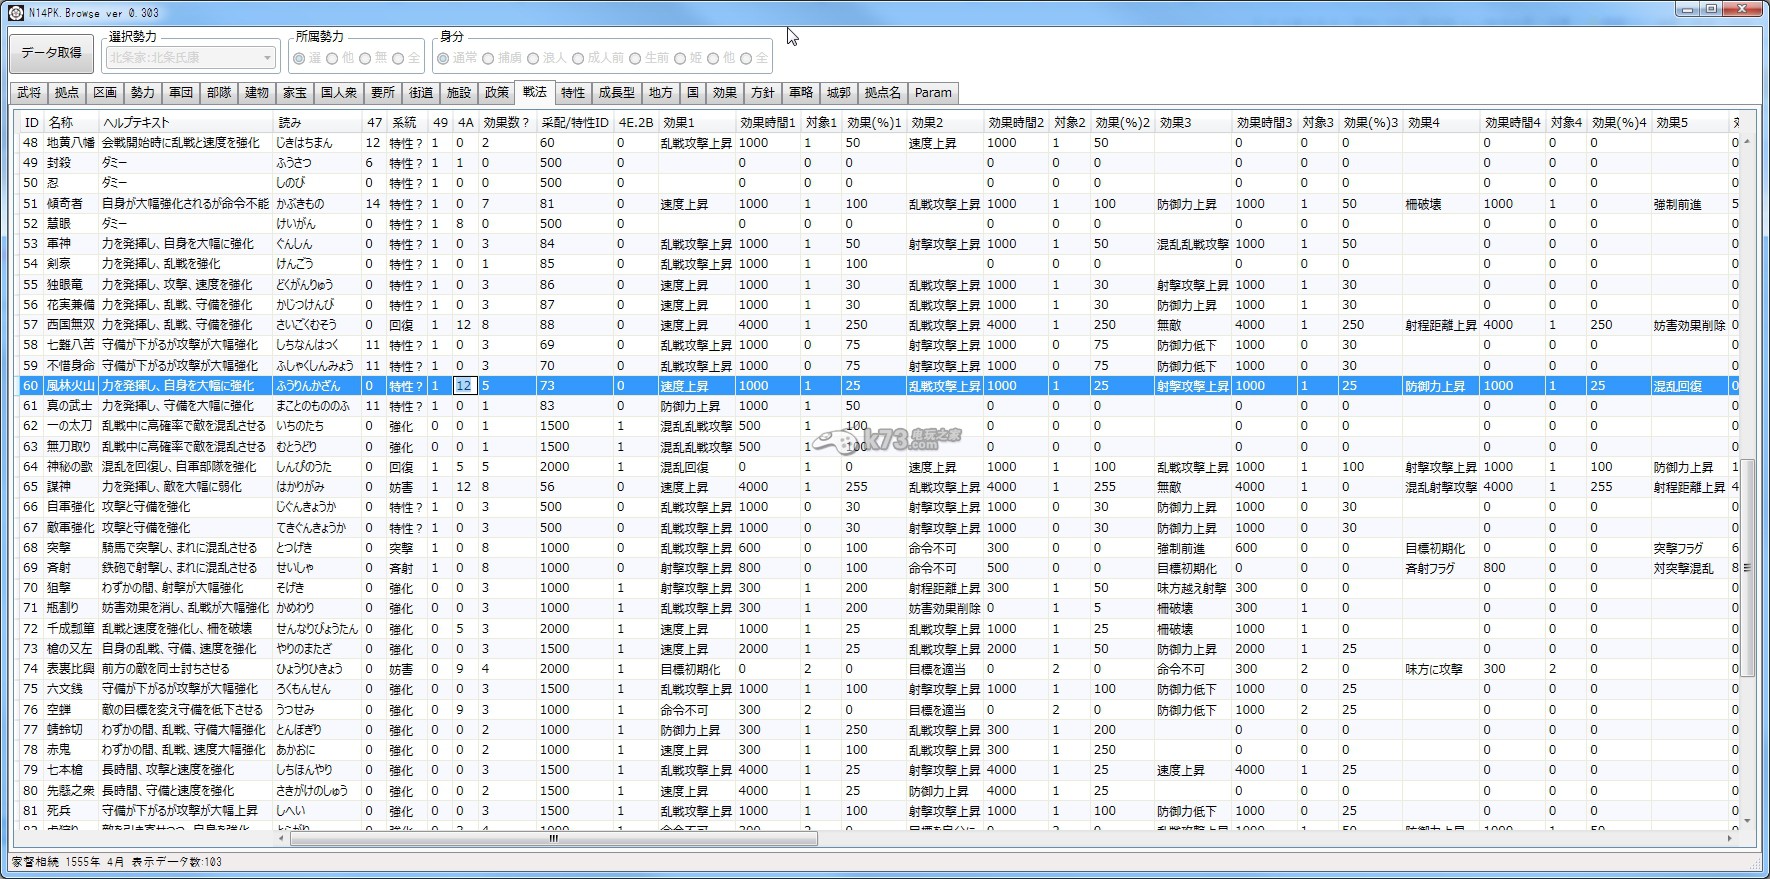Switch to the Param tab
Image resolution: width=1770 pixels, height=879 pixels.
933,93
